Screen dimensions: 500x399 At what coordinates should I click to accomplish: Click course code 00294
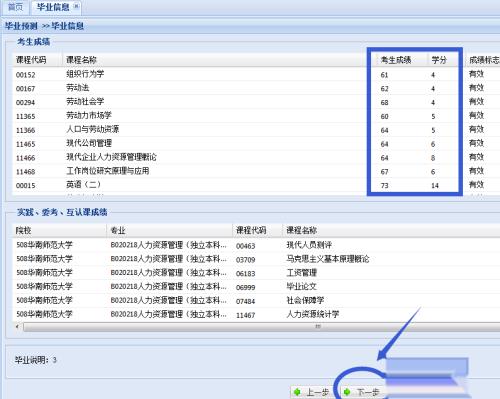pyautogui.click(x=26, y=103)
